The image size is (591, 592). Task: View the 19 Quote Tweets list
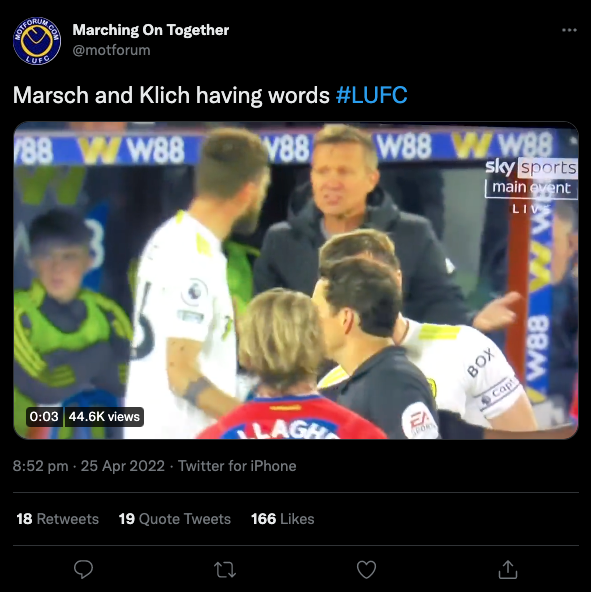tap(175, 519)
